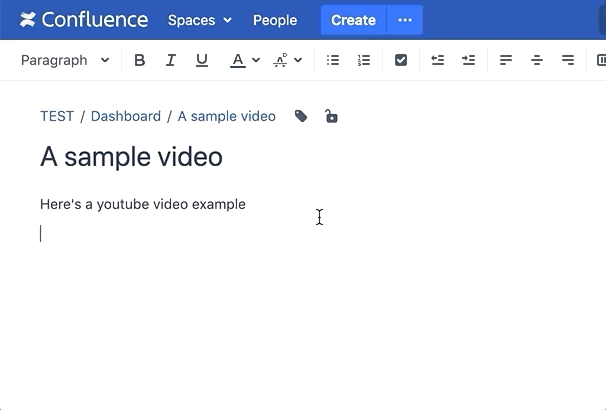The width and height of the screenshot is (606, 410).
Task: Go to the People page
Action: tap(275, 20)
